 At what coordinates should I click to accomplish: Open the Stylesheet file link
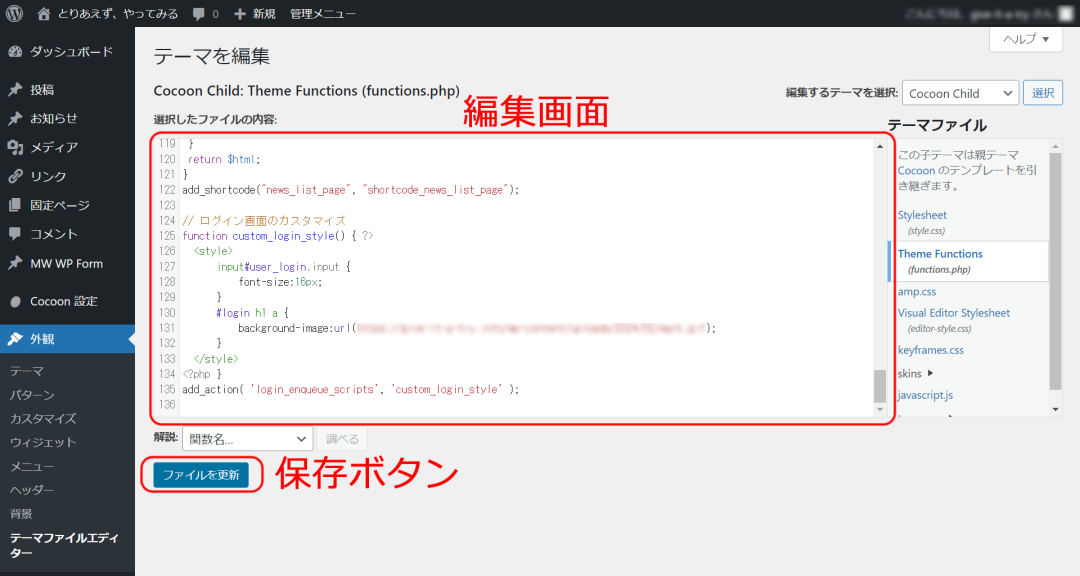point(922,215)
